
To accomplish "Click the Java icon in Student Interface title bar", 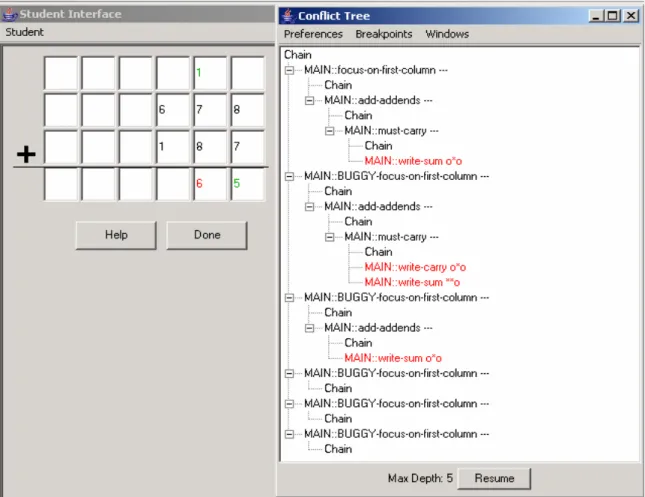I will pos(9,14).
